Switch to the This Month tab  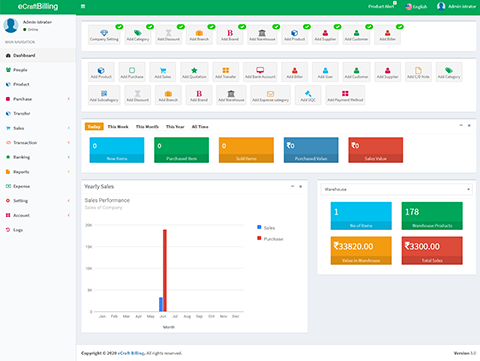tap(147, 127)
